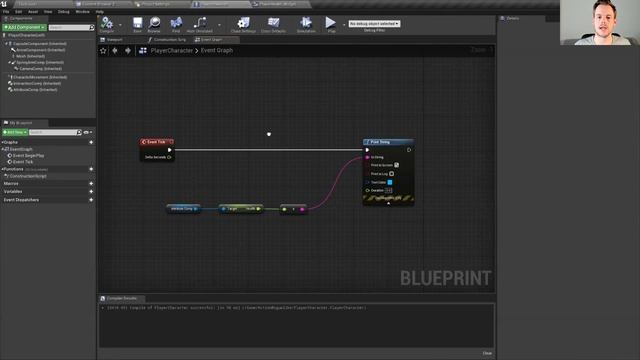Toggle Print to Screen checkbox
Screen dimensions: 640x360
tap(396, 165)
